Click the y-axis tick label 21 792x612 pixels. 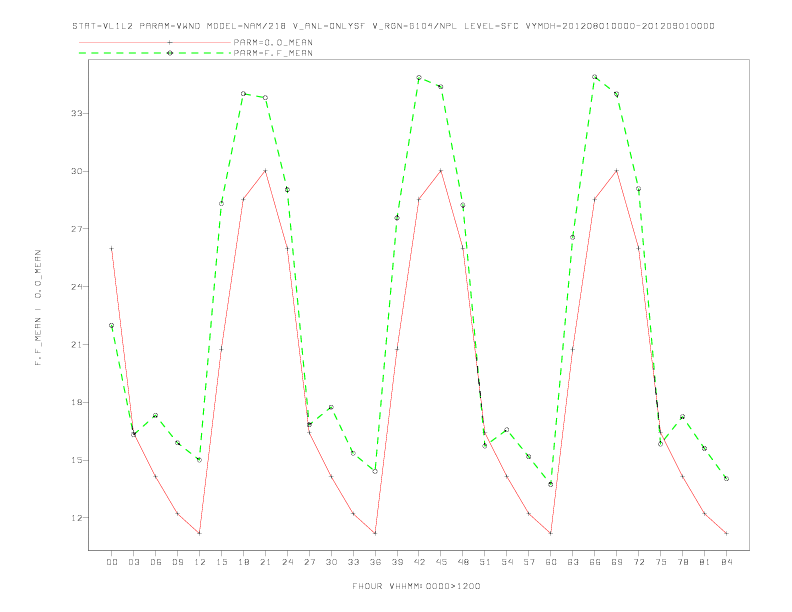[77, 344]
